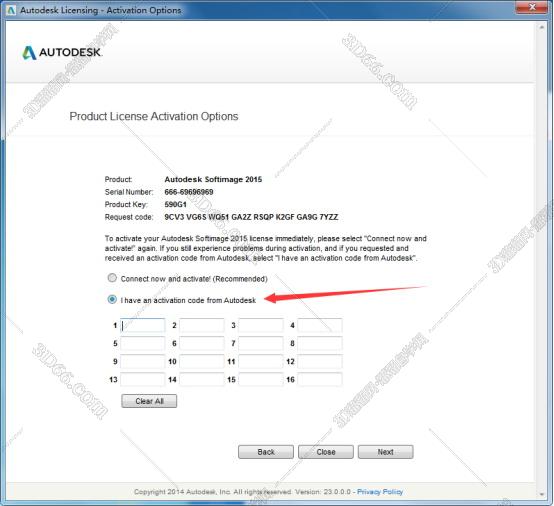Click activation code field 8

pyautogui.click(x=320, y=343)
